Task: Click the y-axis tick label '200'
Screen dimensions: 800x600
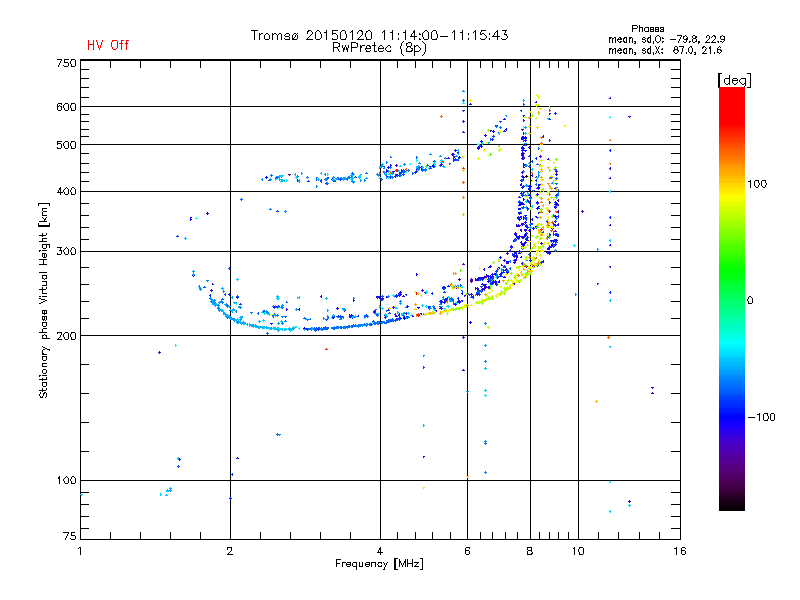Action: pos(66,336)
